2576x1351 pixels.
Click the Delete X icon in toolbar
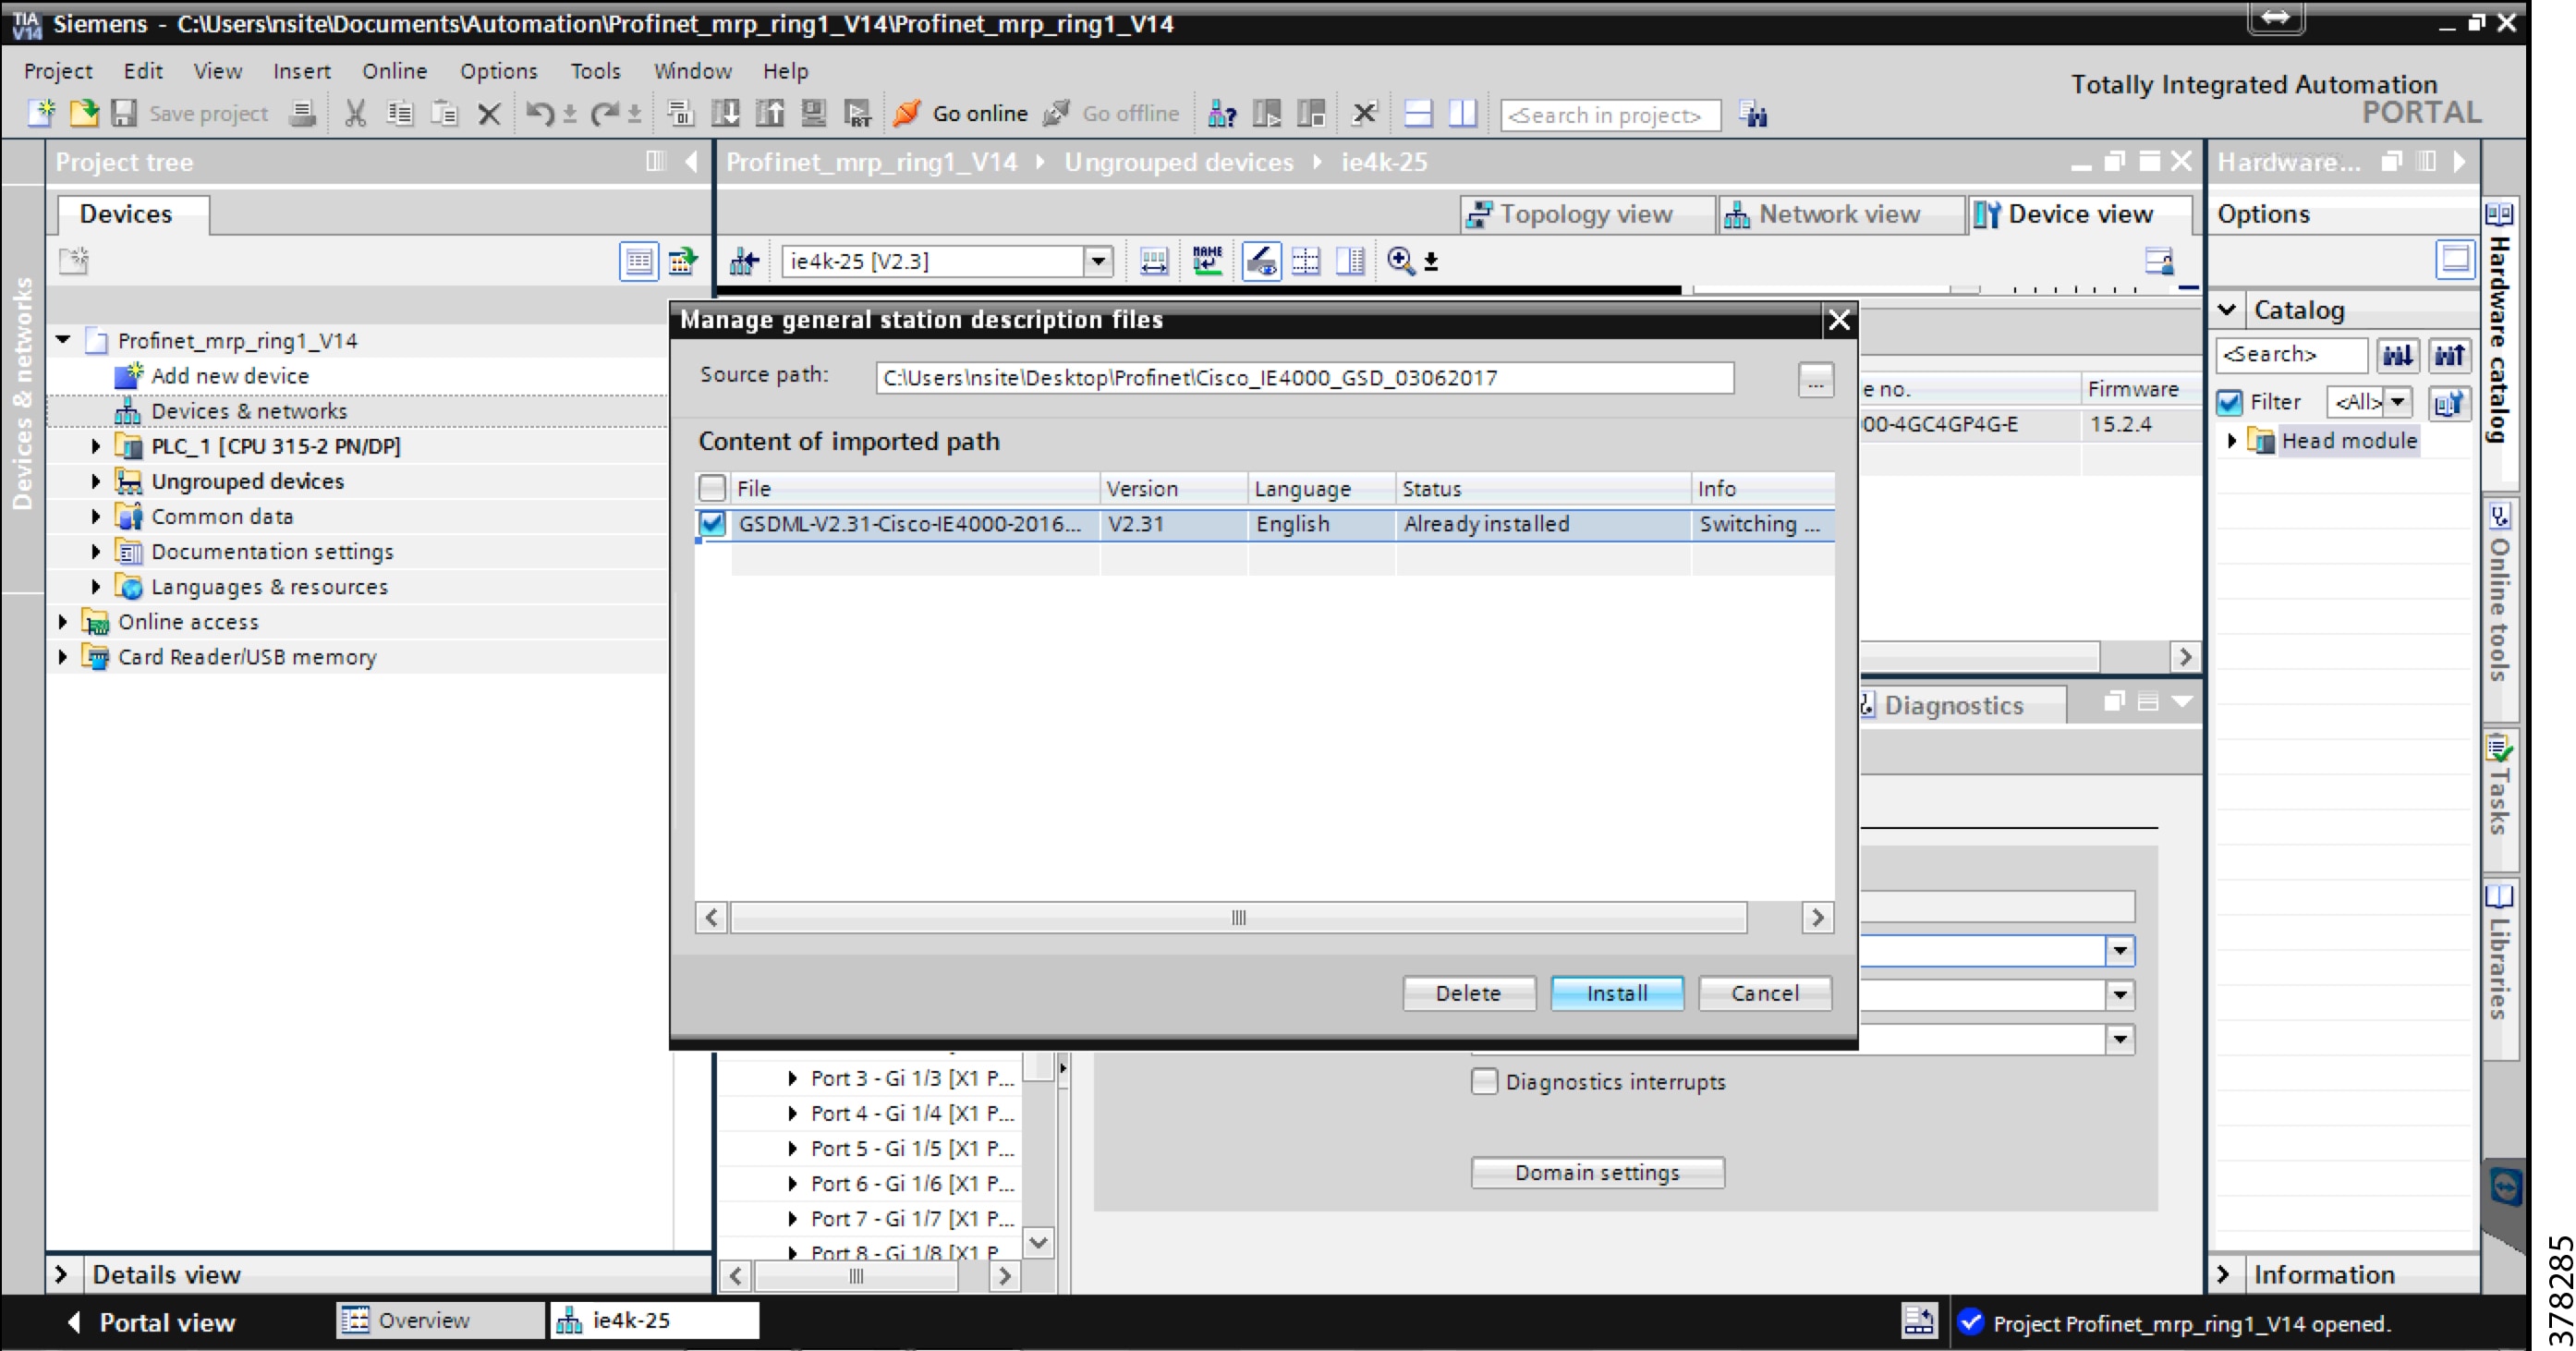pos(489,114)
